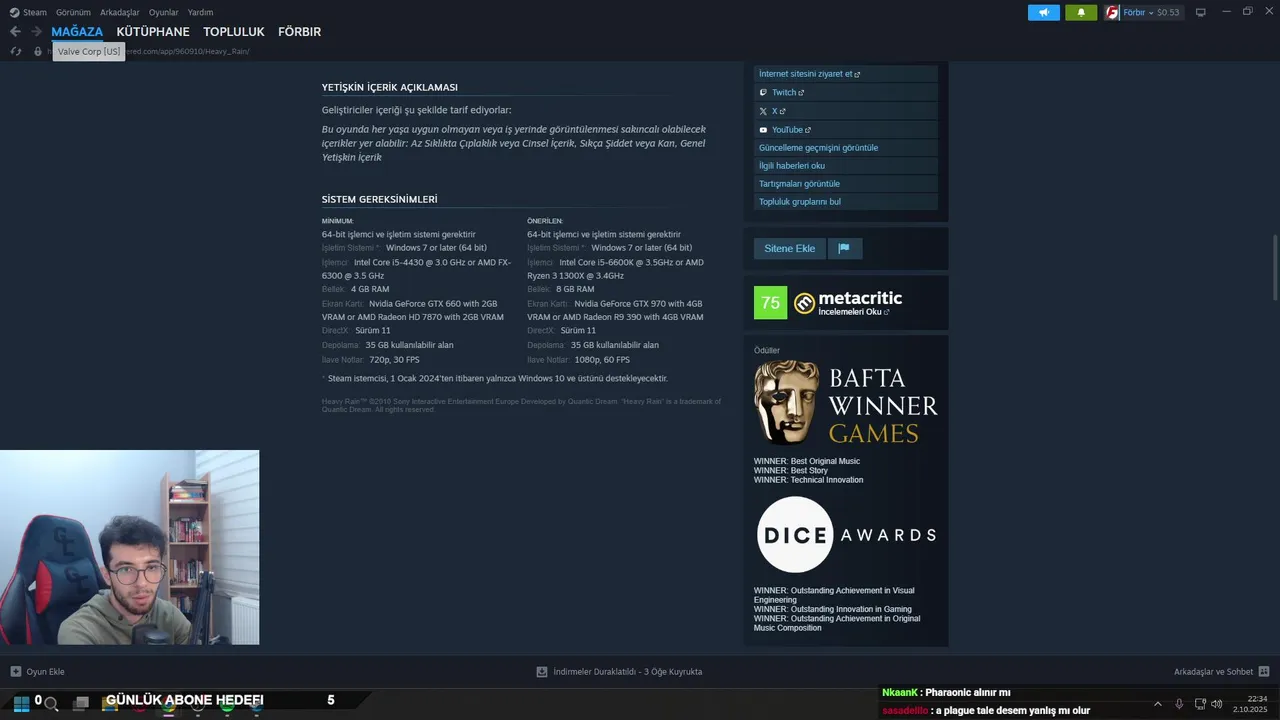Switch to the MAĞAZA tab

77,32
